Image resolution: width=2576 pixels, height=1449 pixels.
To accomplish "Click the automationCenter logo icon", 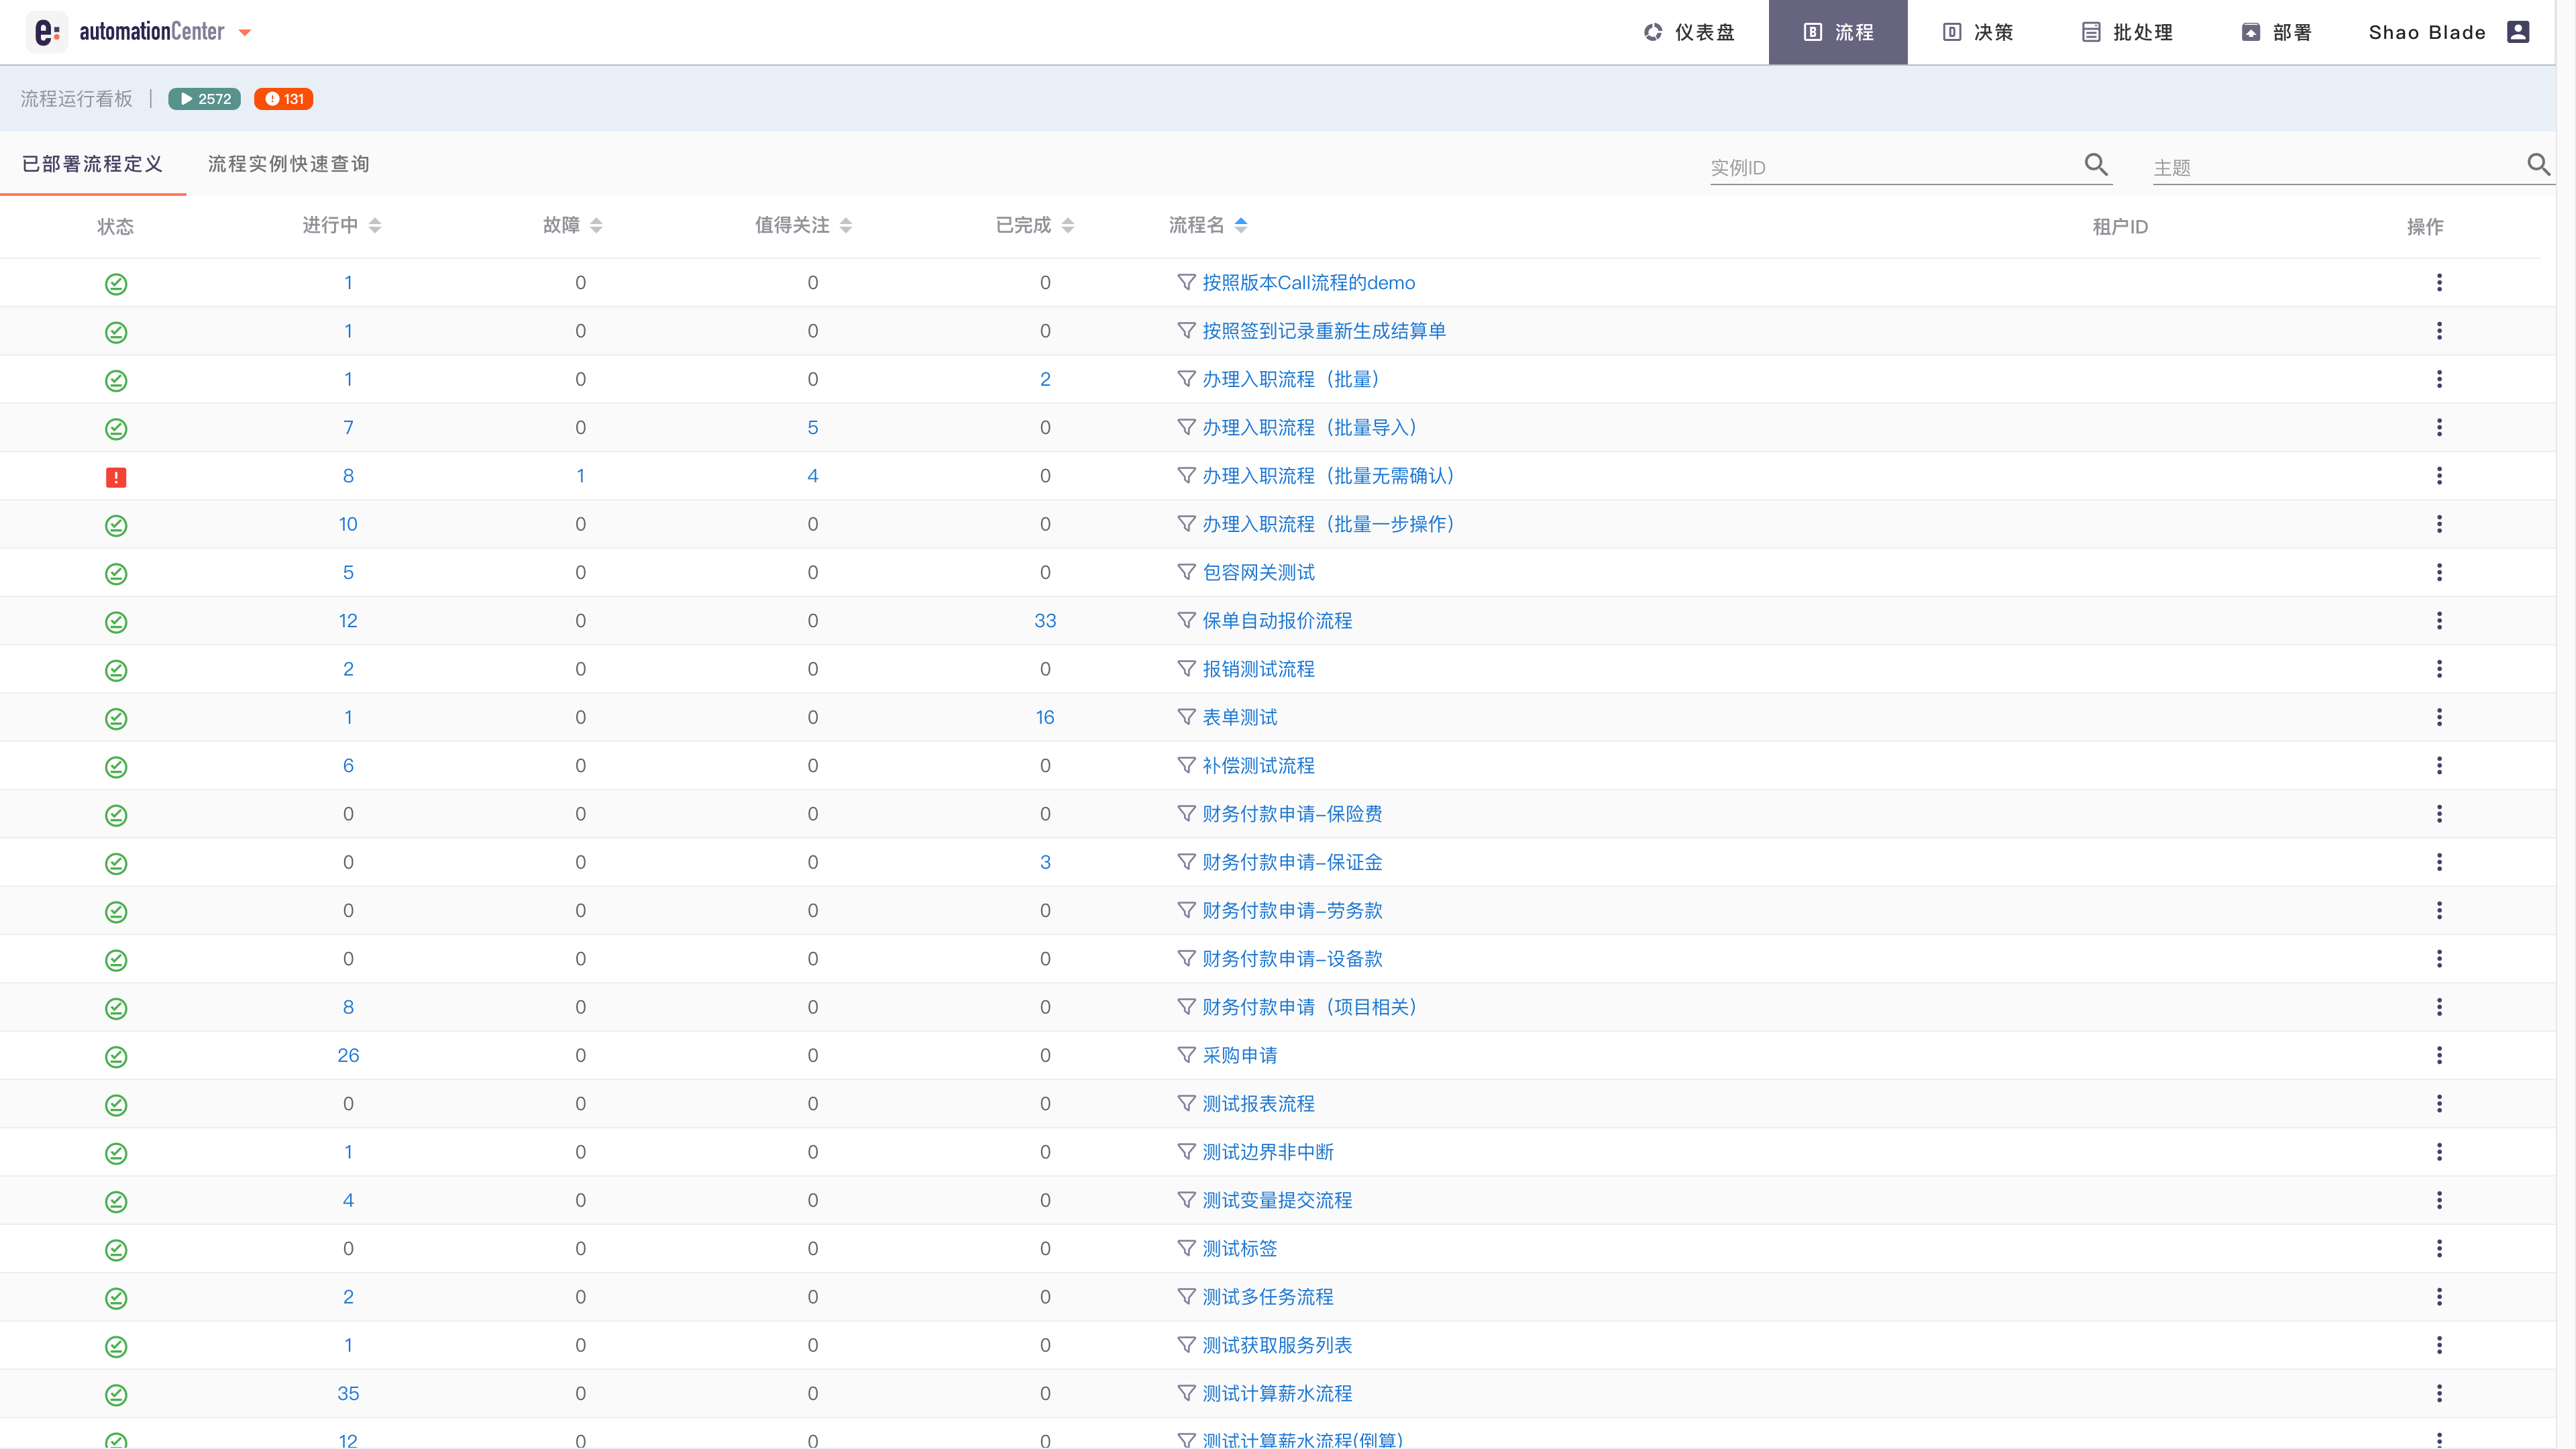I will point(46,32).
